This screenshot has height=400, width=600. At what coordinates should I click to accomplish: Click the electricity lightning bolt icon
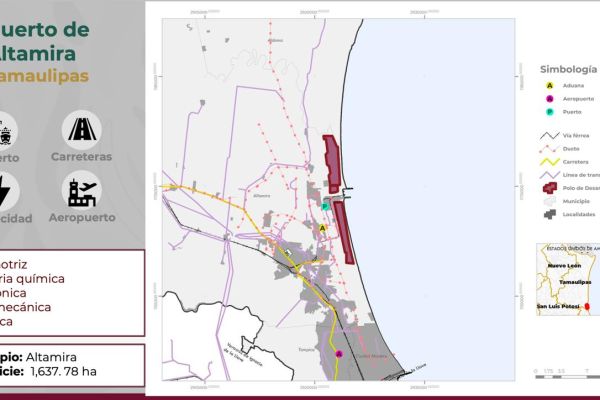6,190
